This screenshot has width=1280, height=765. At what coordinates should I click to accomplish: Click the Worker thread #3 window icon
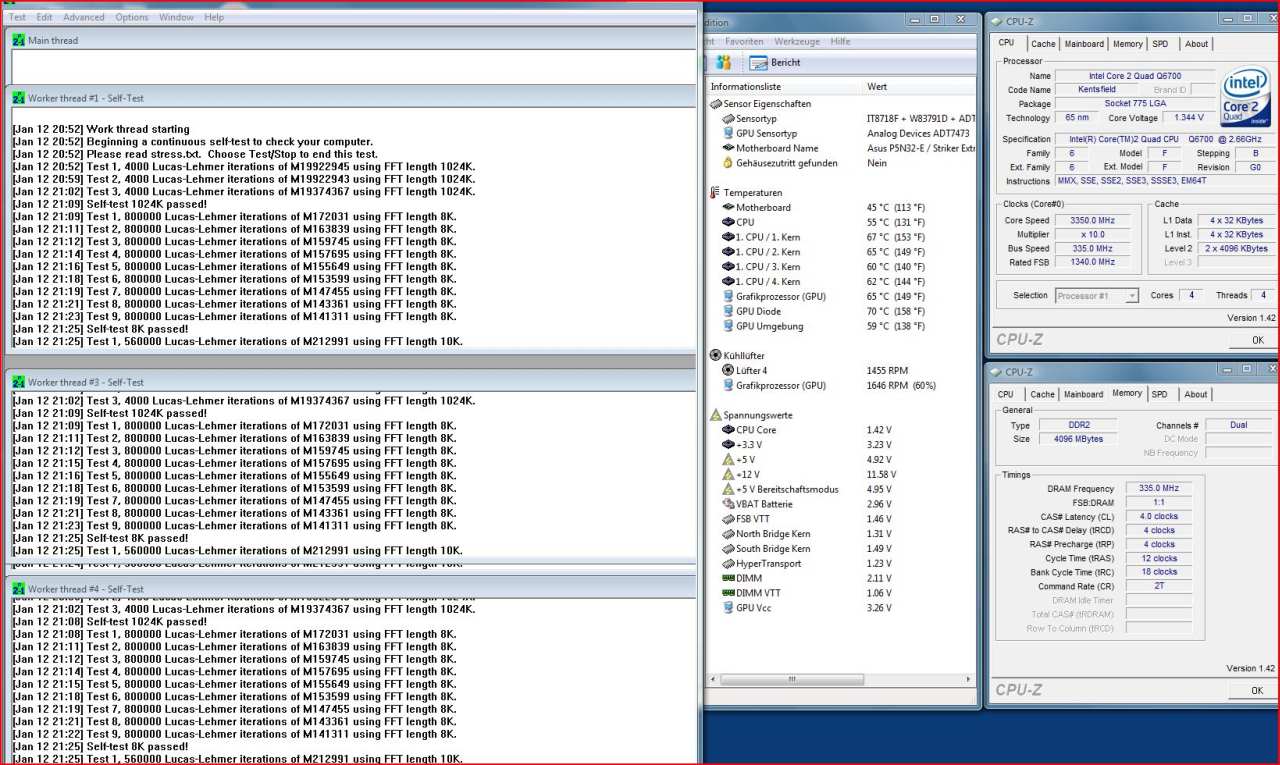(18, 382)
